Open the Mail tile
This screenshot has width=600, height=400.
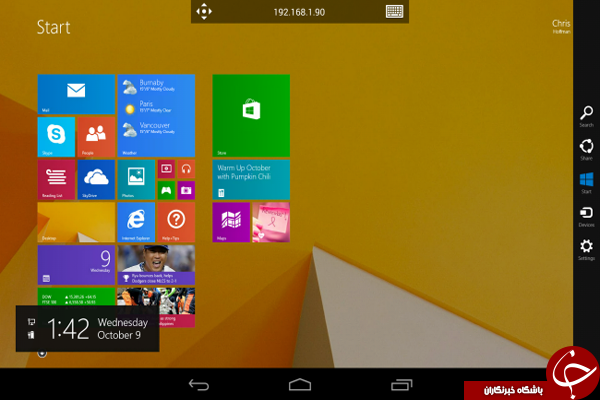pos(76,94)
